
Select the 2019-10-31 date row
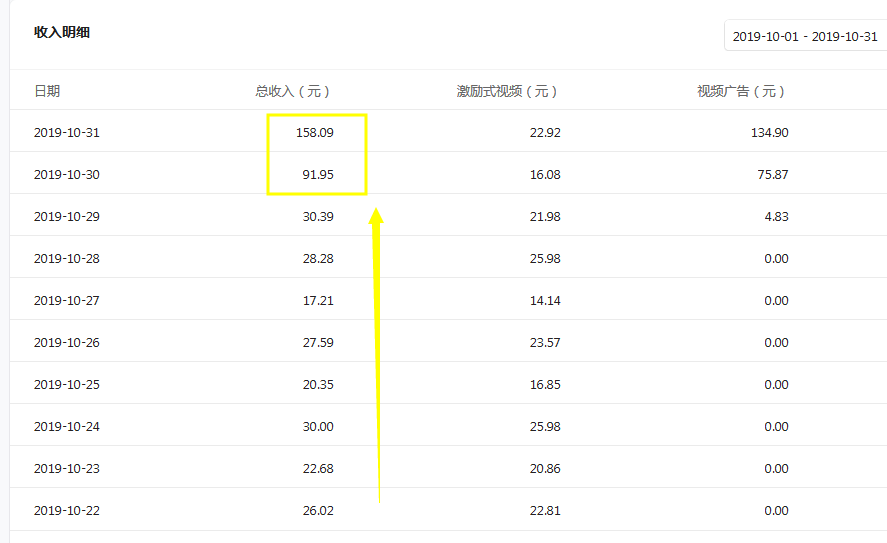tap(67, 133)
